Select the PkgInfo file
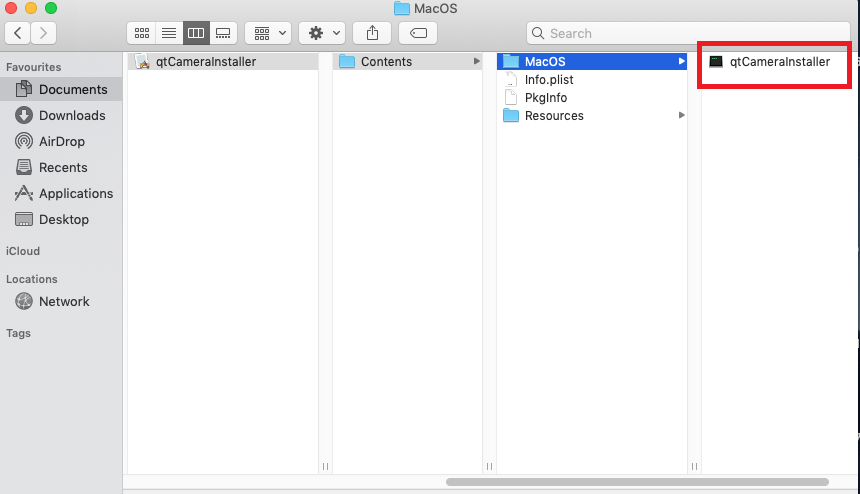860x494 pixels. [x=592, y=98]
